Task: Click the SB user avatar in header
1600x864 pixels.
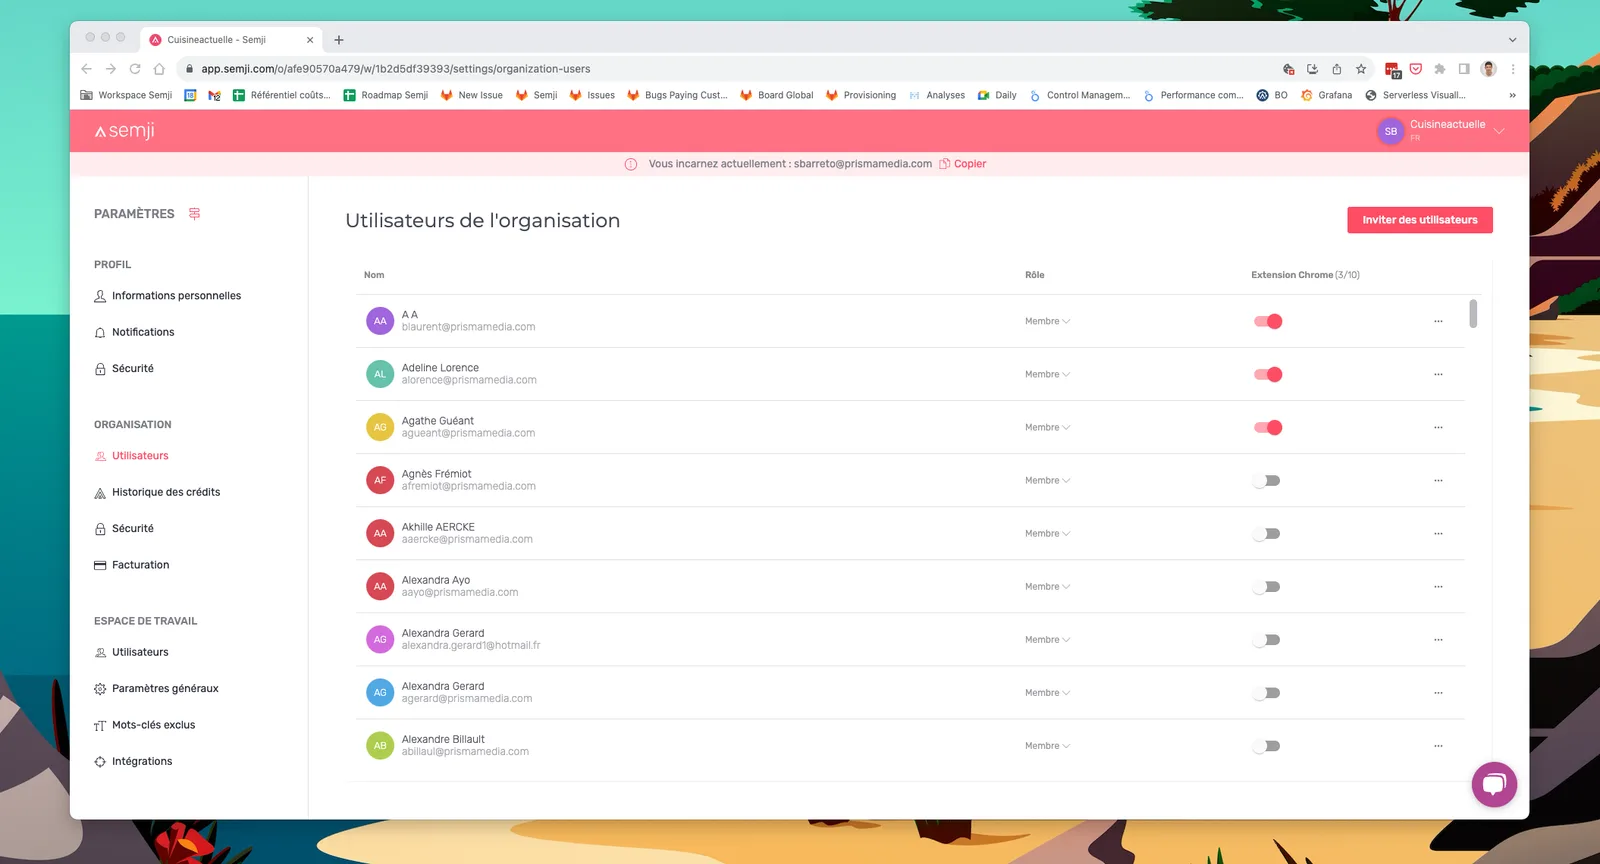Action: 1390,131
